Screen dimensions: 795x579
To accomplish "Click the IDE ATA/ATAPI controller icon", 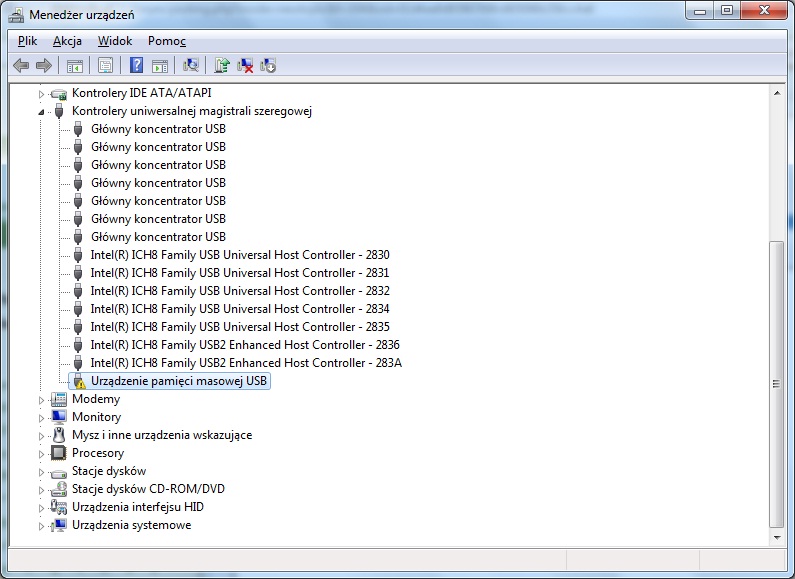I will (x=59, y=94).
